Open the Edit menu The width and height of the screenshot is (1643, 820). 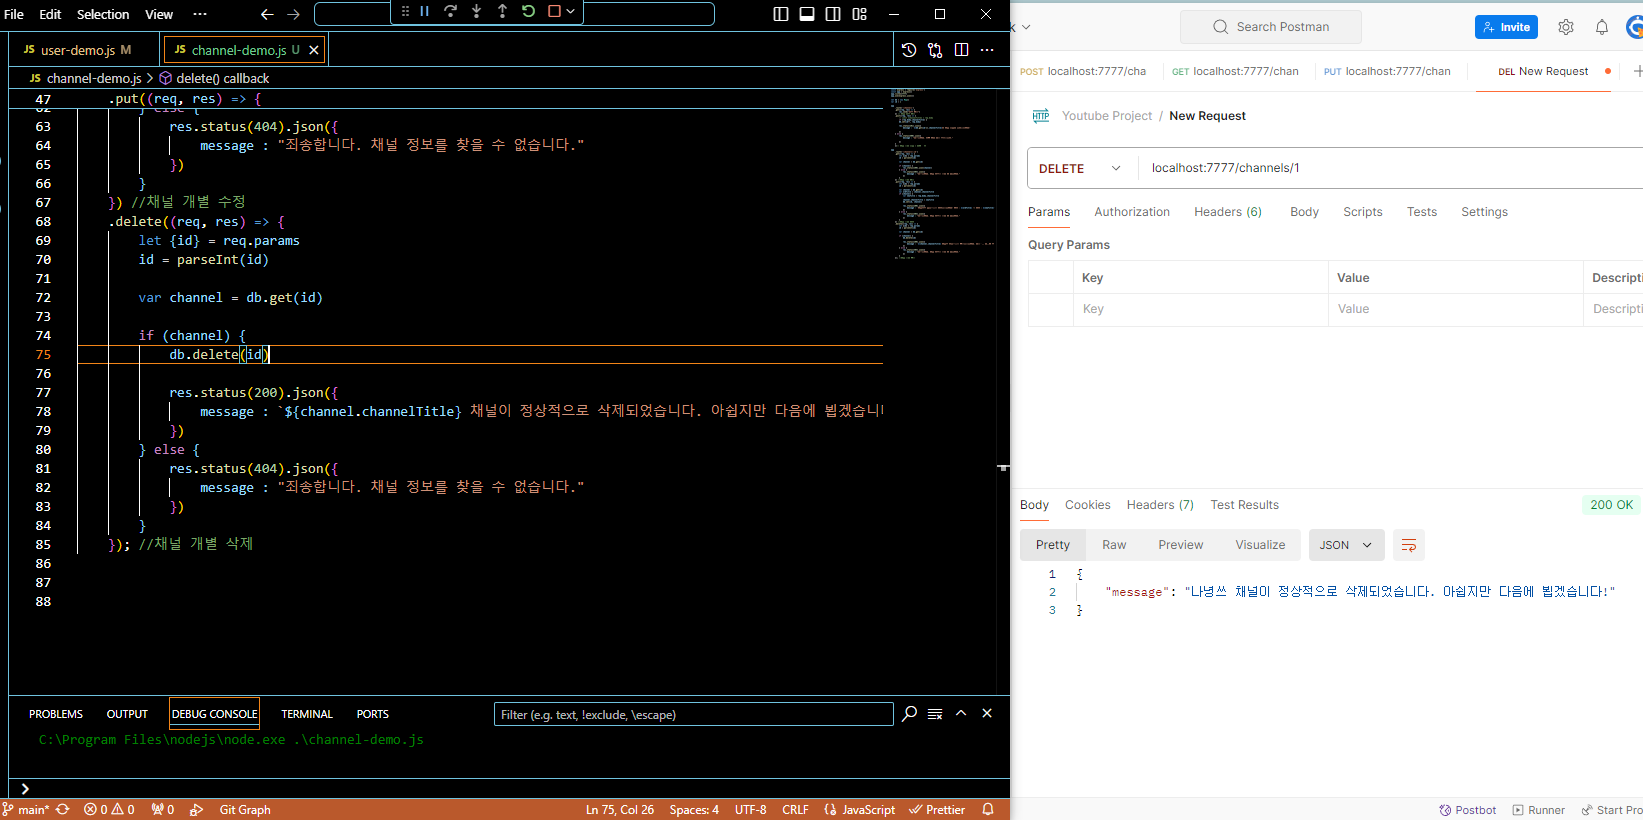pyautogui.click(x=50, y=14)
